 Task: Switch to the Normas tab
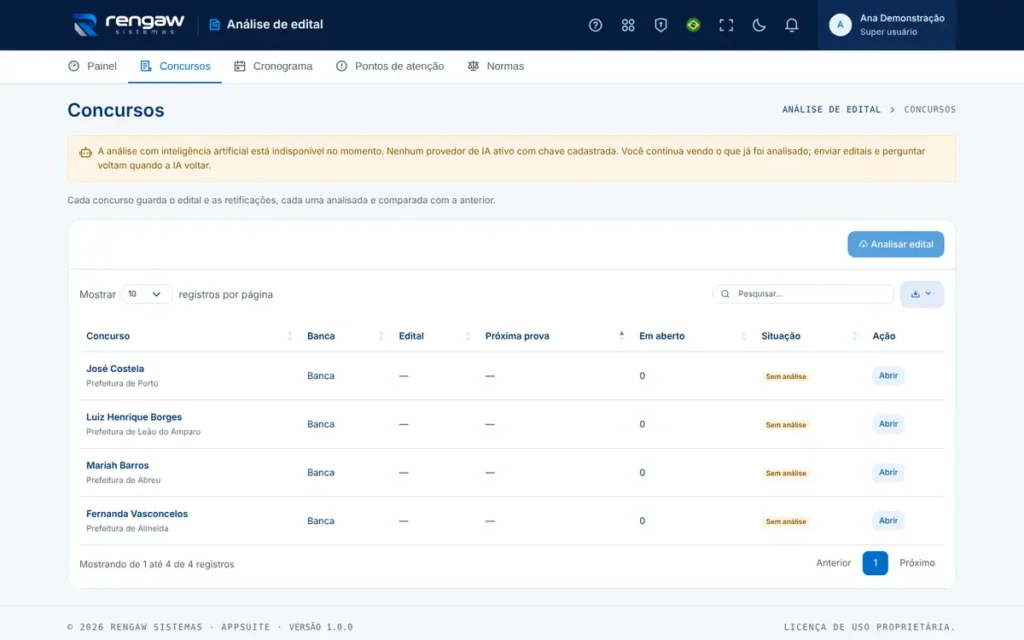point(496,66)
